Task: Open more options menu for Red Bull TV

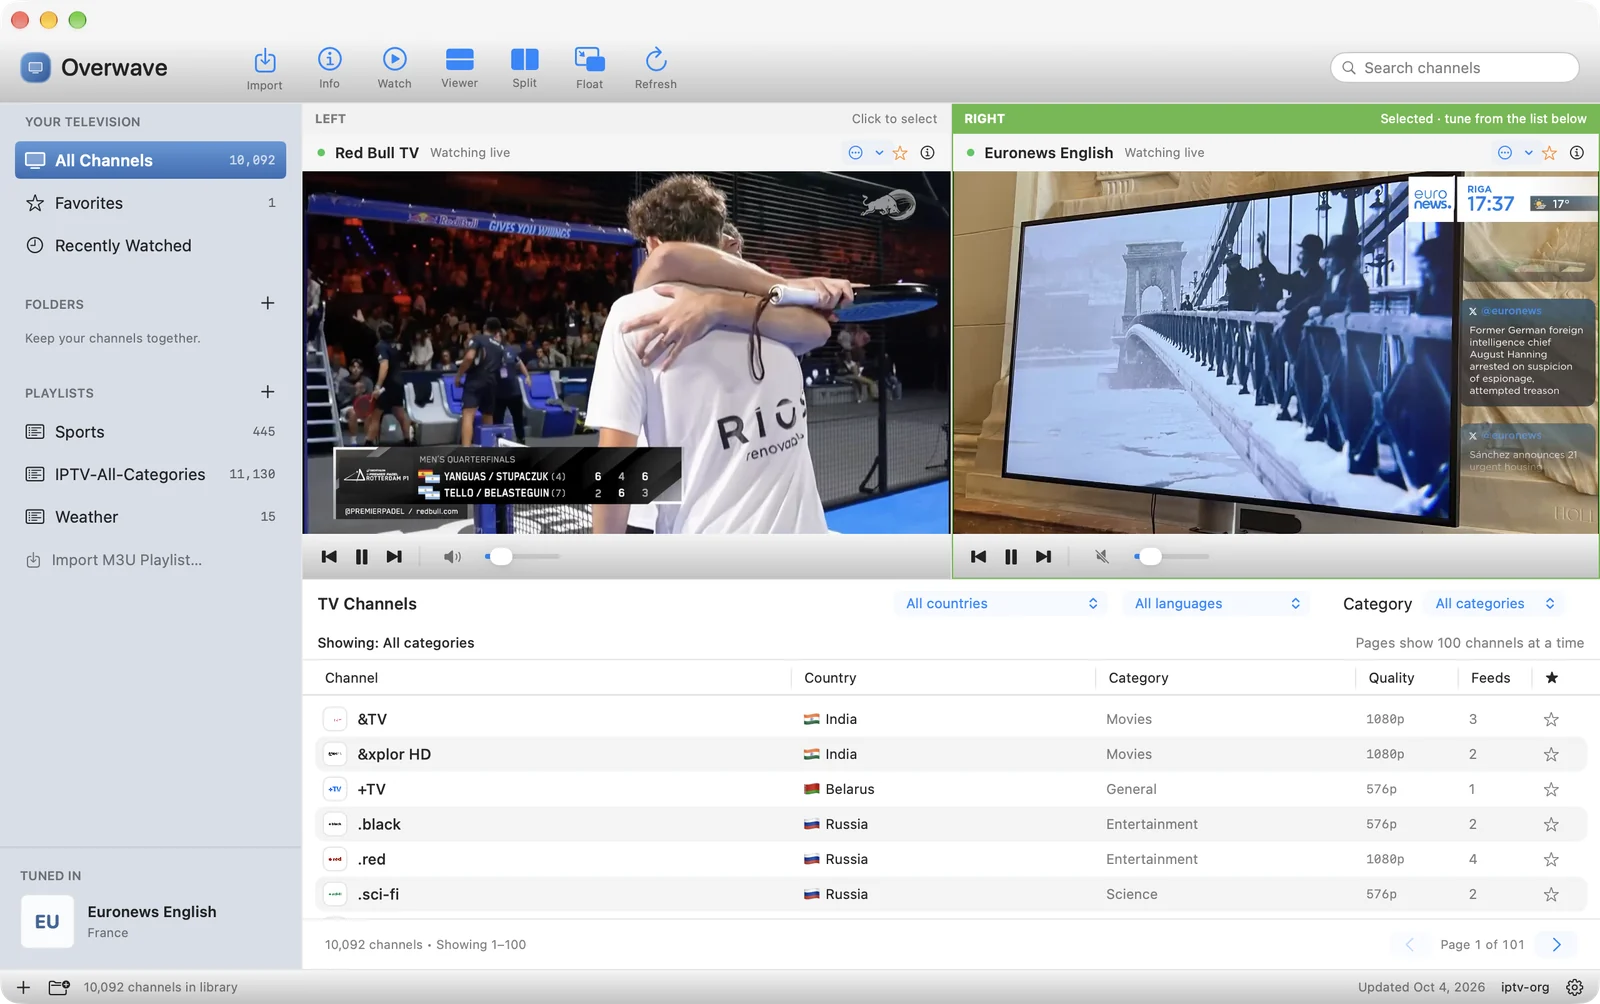Action: [x=865, y=153]
